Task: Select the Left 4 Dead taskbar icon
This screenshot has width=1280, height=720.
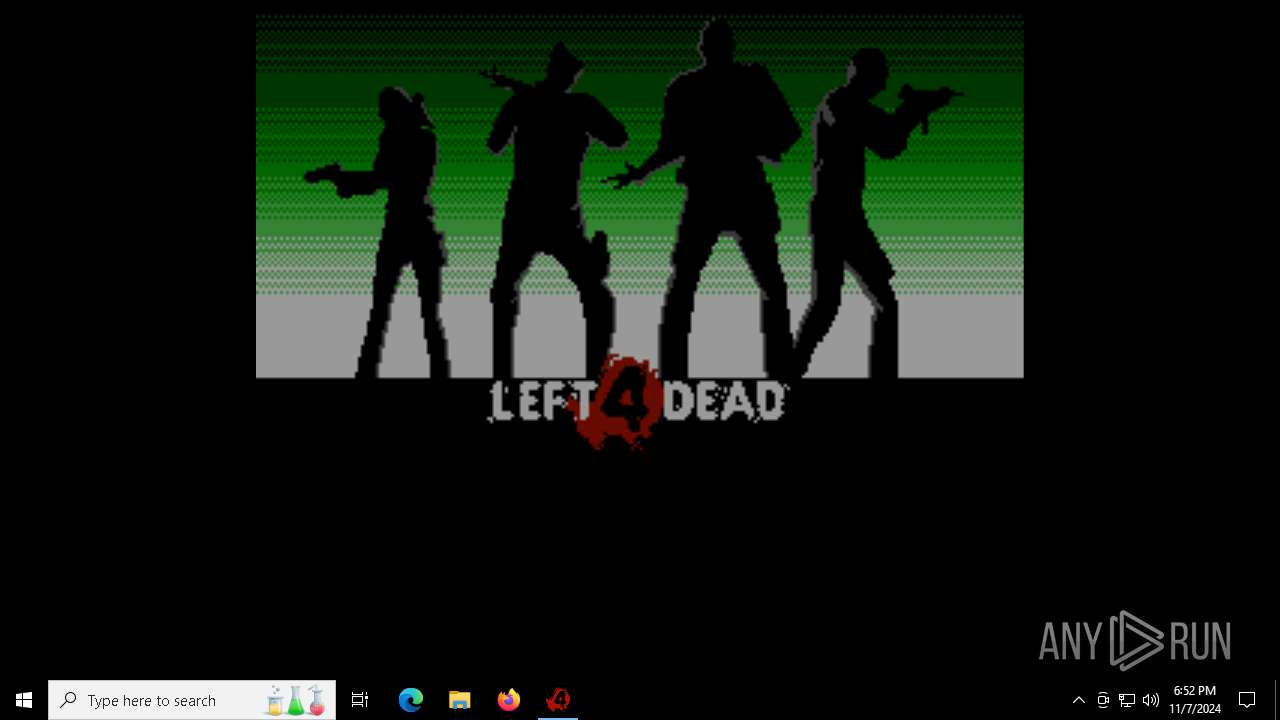Action: tap(558, 700)
